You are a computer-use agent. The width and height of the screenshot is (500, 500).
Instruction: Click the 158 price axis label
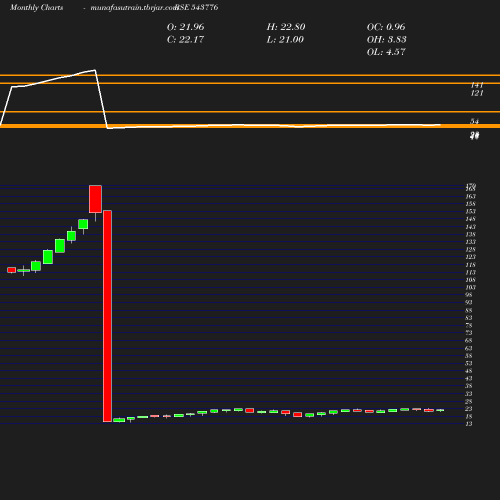pyautogui.click(x=471, y=204)
